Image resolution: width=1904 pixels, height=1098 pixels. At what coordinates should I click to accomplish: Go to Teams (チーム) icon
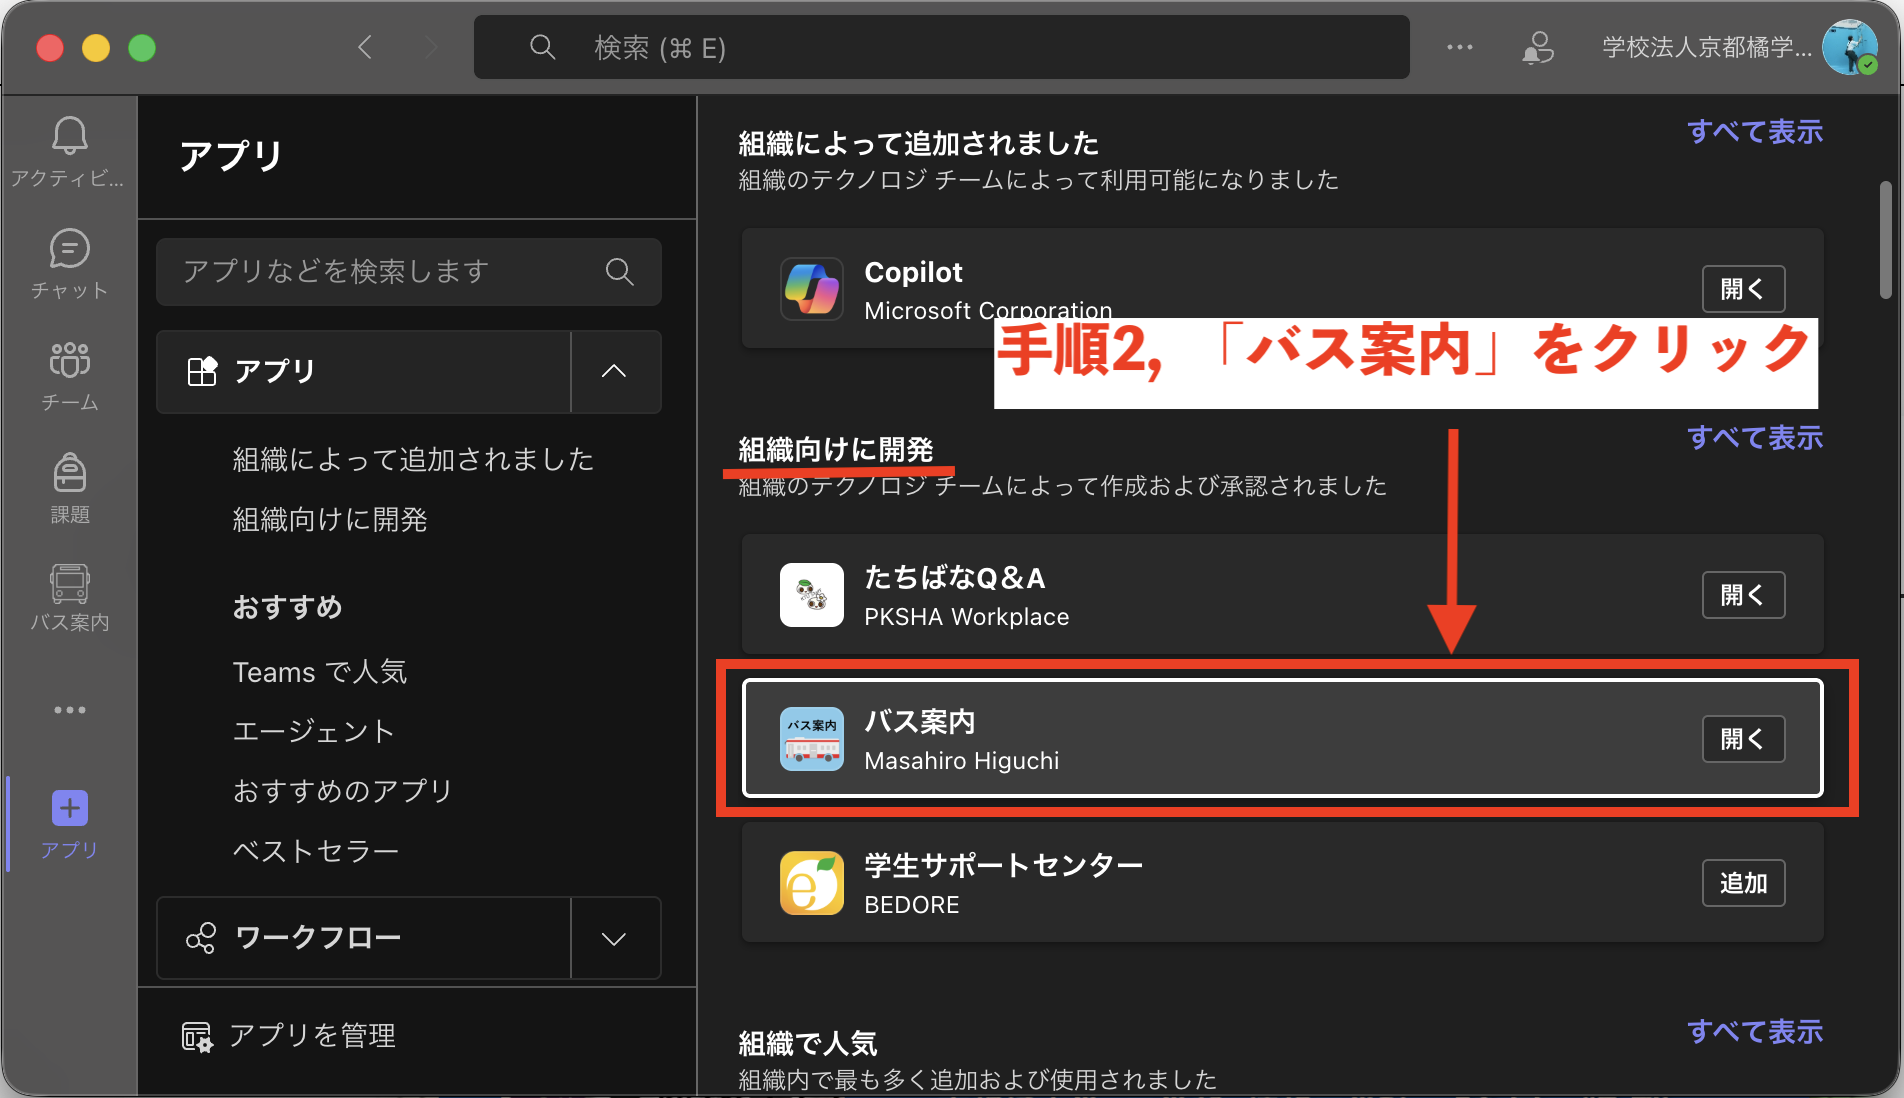[69, 361]
